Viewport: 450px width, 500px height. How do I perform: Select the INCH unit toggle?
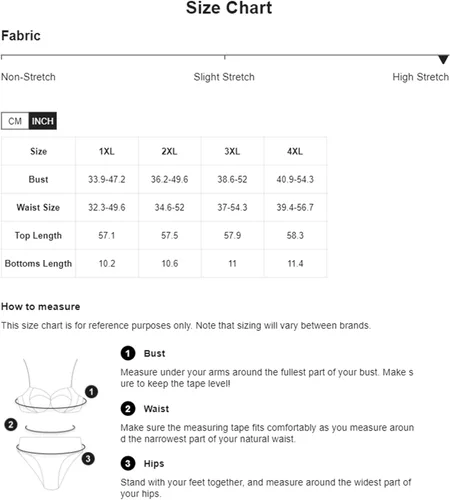pyautogui.click(x=43, y=121)
